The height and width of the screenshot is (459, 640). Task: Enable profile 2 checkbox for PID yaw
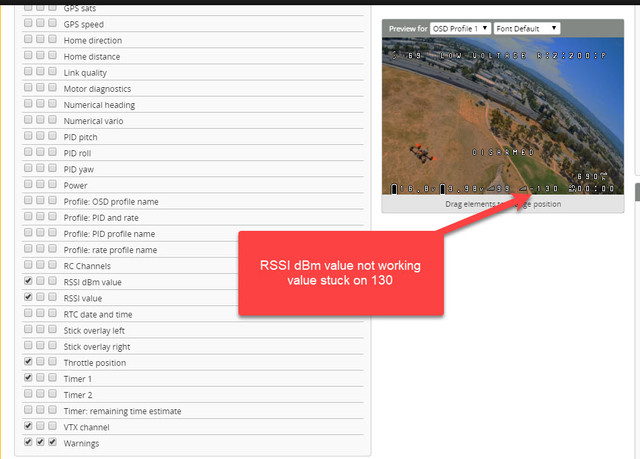pos(40,168)
